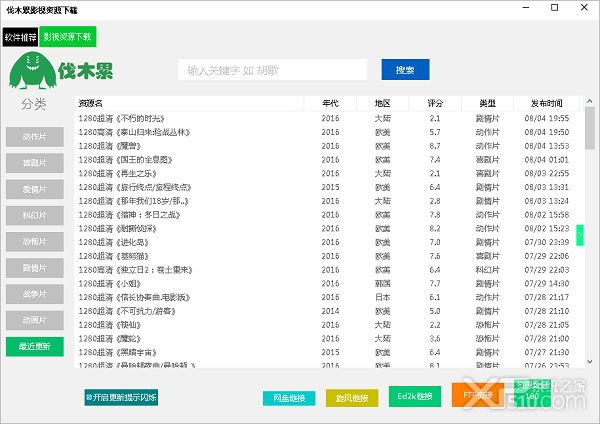Show the 最近更新 recent updates list
The width and height of the screenshot is (600, 424).
(35, 346)
